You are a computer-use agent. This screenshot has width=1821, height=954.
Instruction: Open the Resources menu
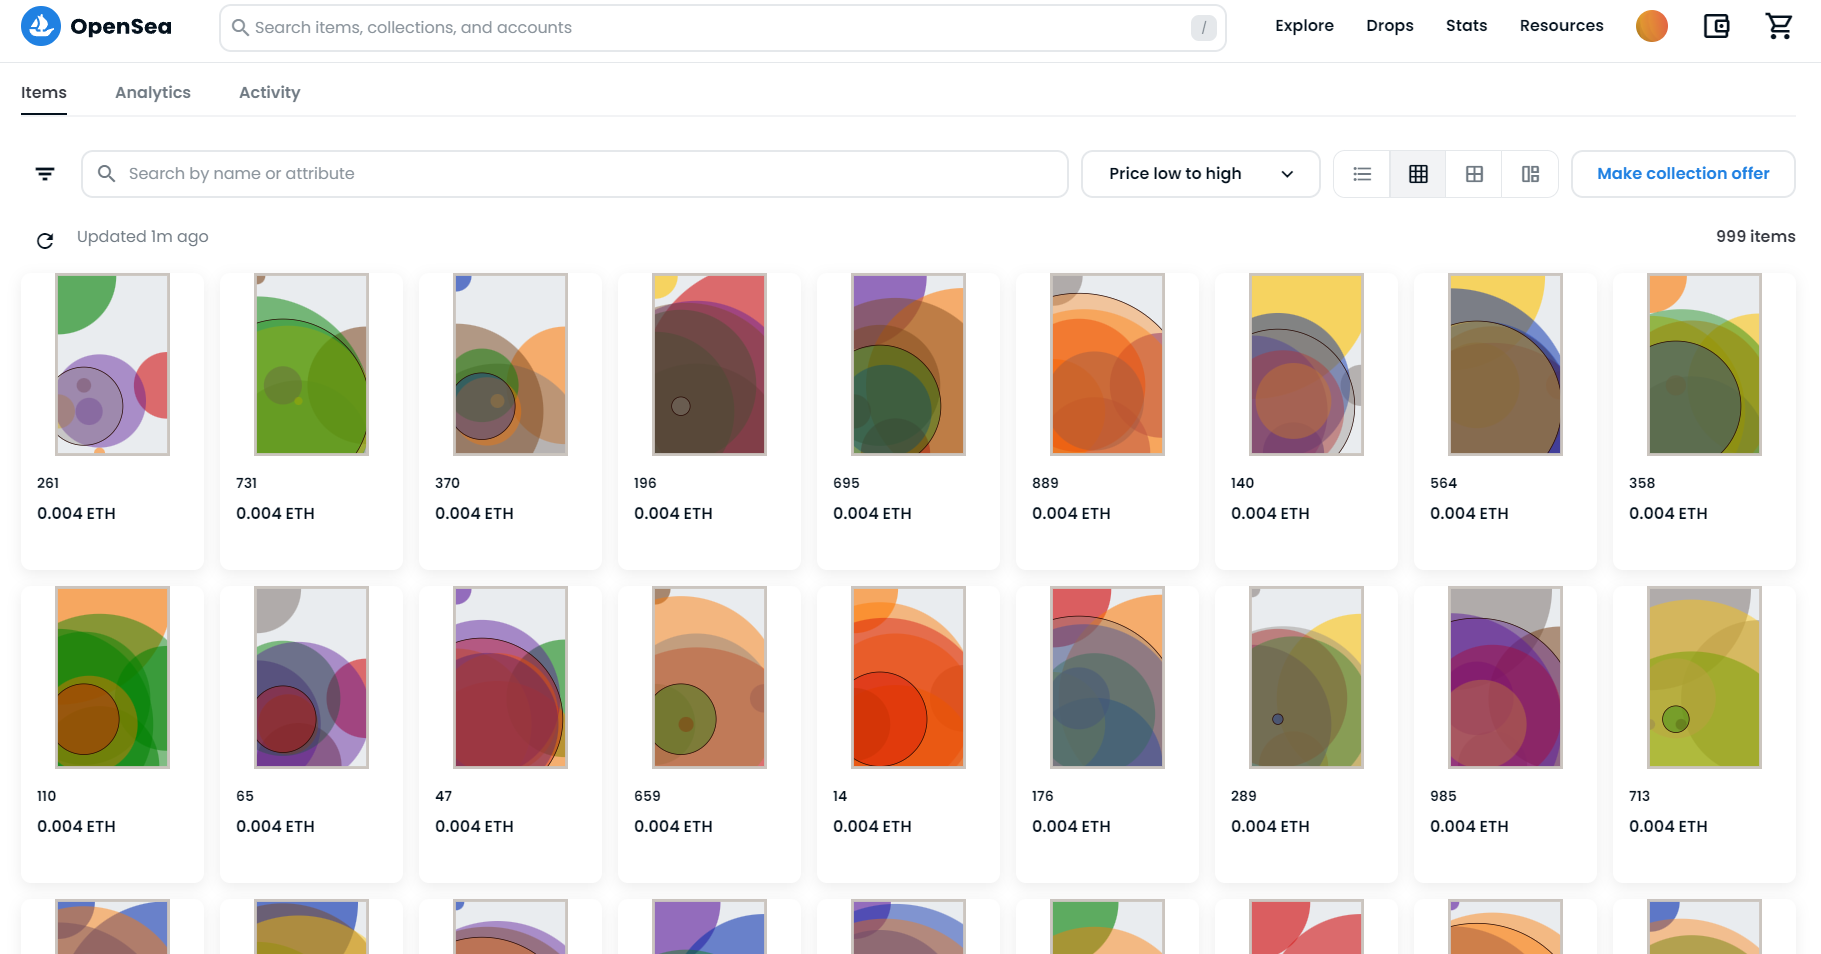[x=1561, y=26]
